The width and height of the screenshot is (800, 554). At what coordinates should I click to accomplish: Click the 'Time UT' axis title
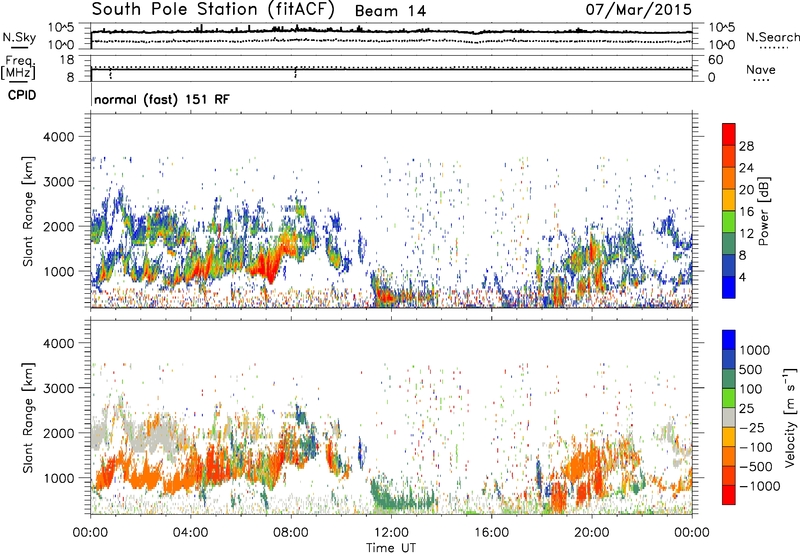pyautogui.click(x=391, y=548)
